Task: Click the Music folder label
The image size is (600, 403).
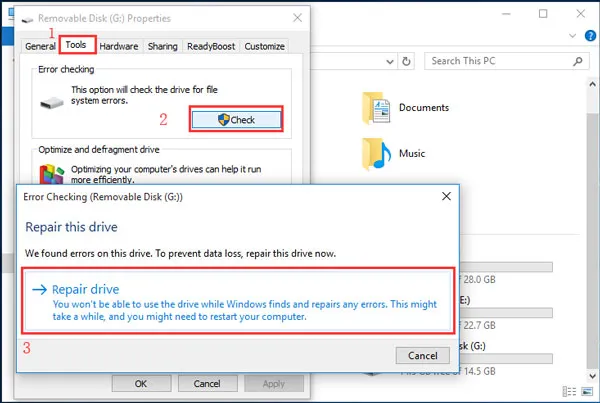Action: 412,153
